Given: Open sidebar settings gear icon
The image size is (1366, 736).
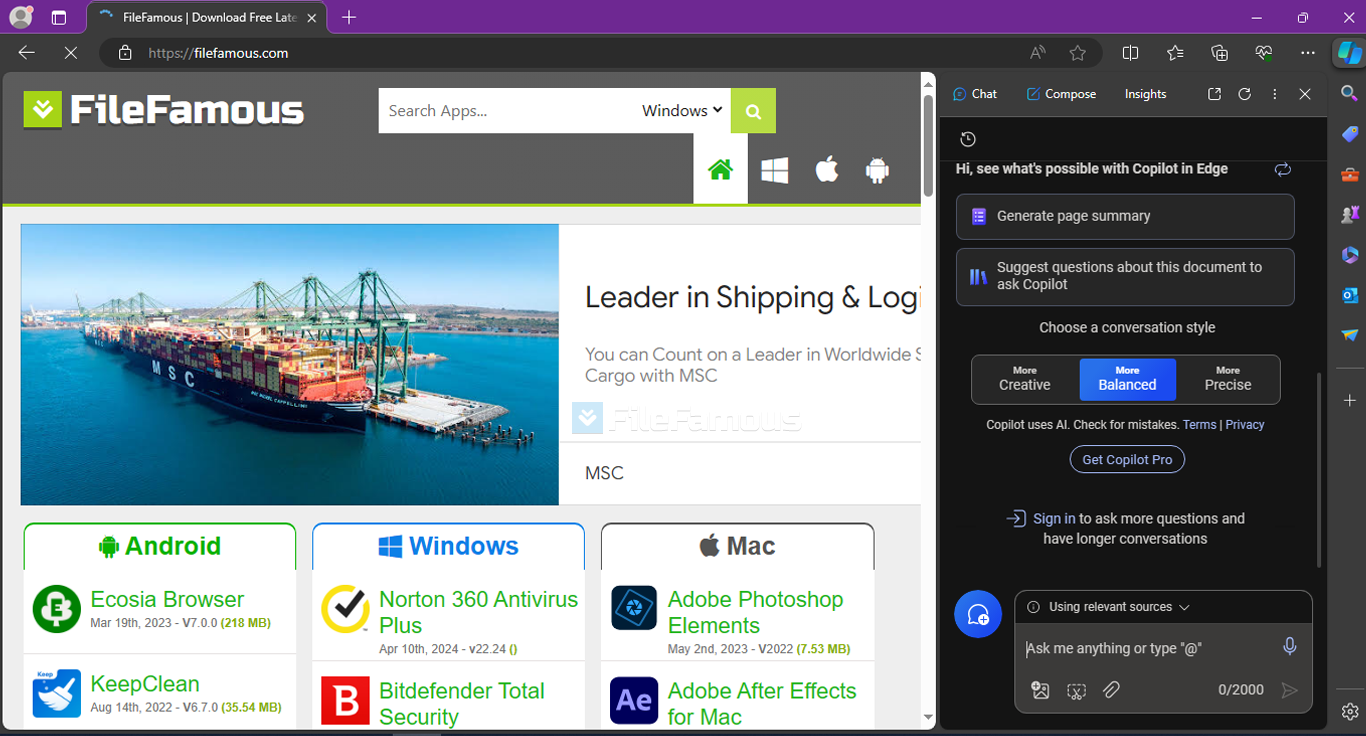Looking at the screenshot, I should (1350, 711).
